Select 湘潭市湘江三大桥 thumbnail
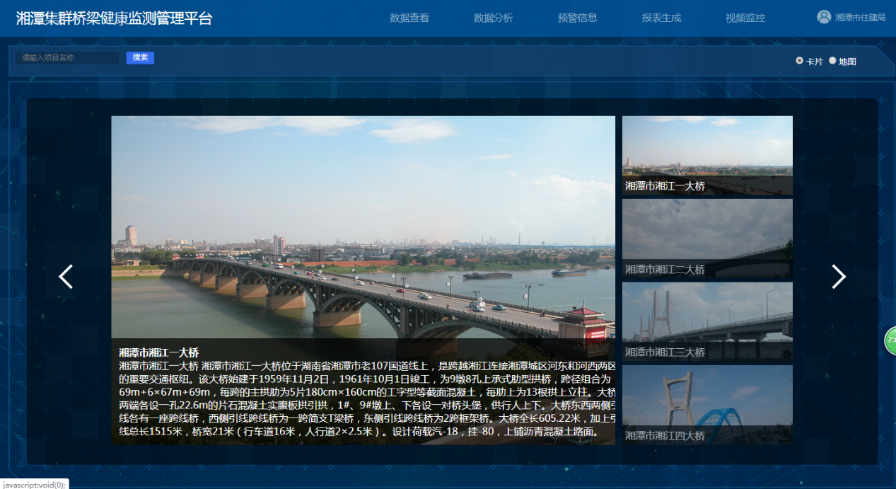This screenshot has width=896, height=489. click(707, 321)
